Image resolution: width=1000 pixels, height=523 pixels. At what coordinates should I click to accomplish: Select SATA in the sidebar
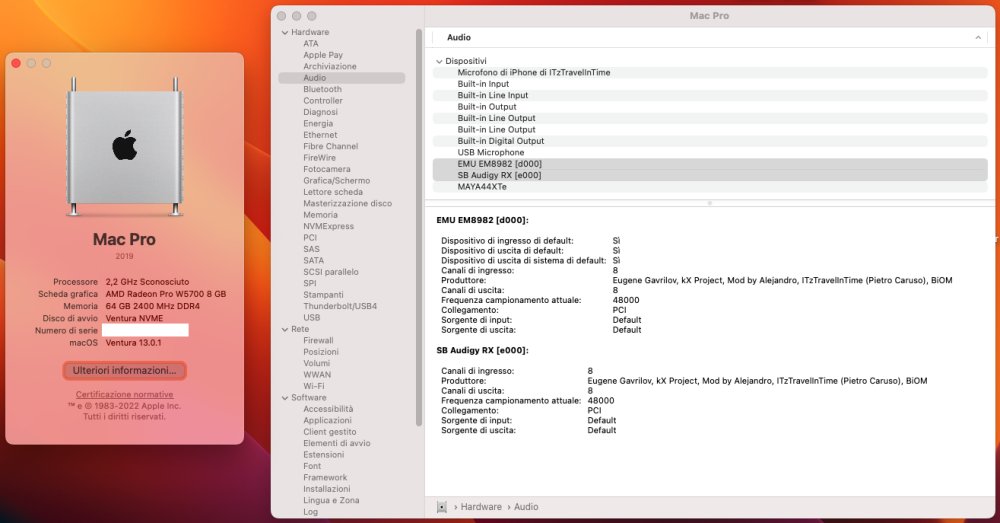click(313, 261)
